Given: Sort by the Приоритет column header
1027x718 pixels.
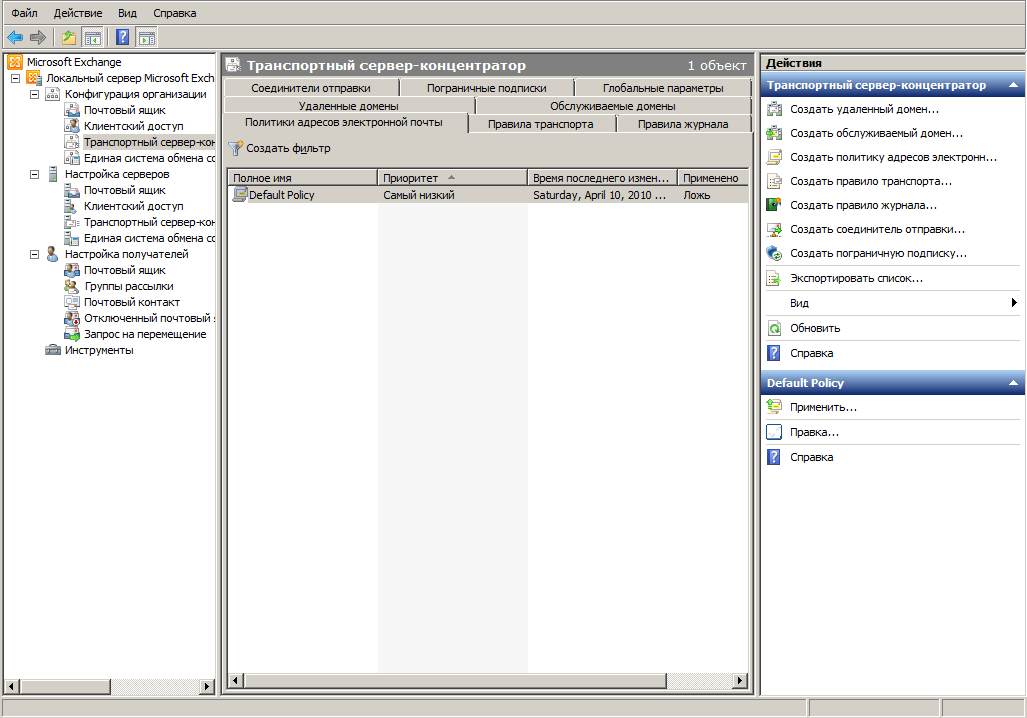Looking at the screenshot, I should [x=453, y=178].
